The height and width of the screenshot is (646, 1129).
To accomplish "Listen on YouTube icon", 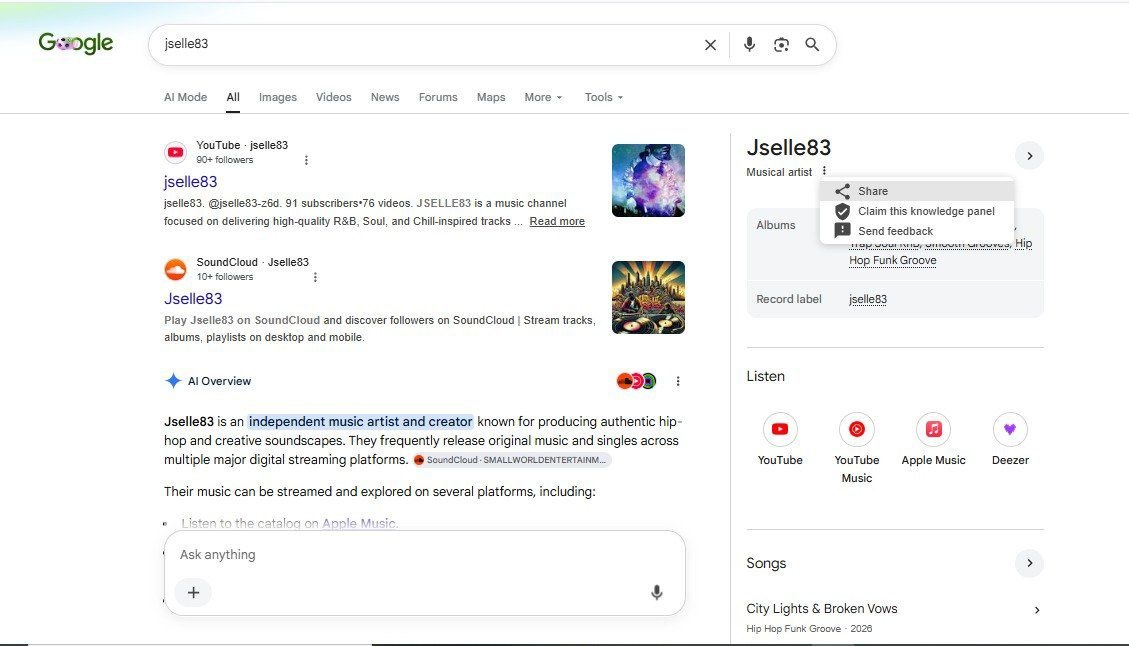I will (x=780, y=429).
